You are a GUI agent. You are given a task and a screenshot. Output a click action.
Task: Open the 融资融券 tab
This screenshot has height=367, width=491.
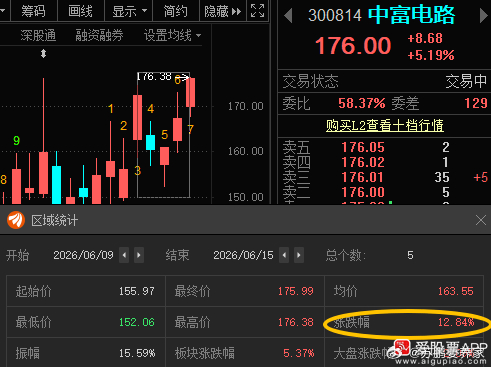point(99,35)
